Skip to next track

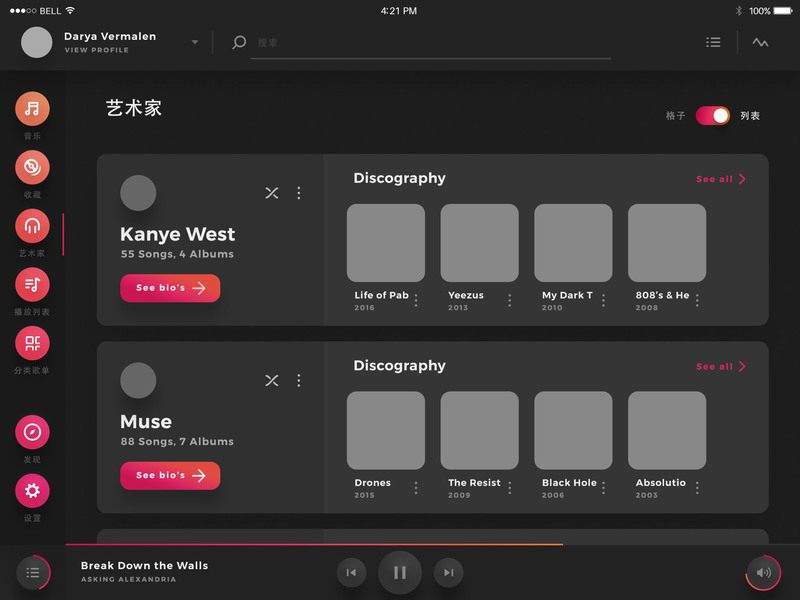click(x=448, y=572)
